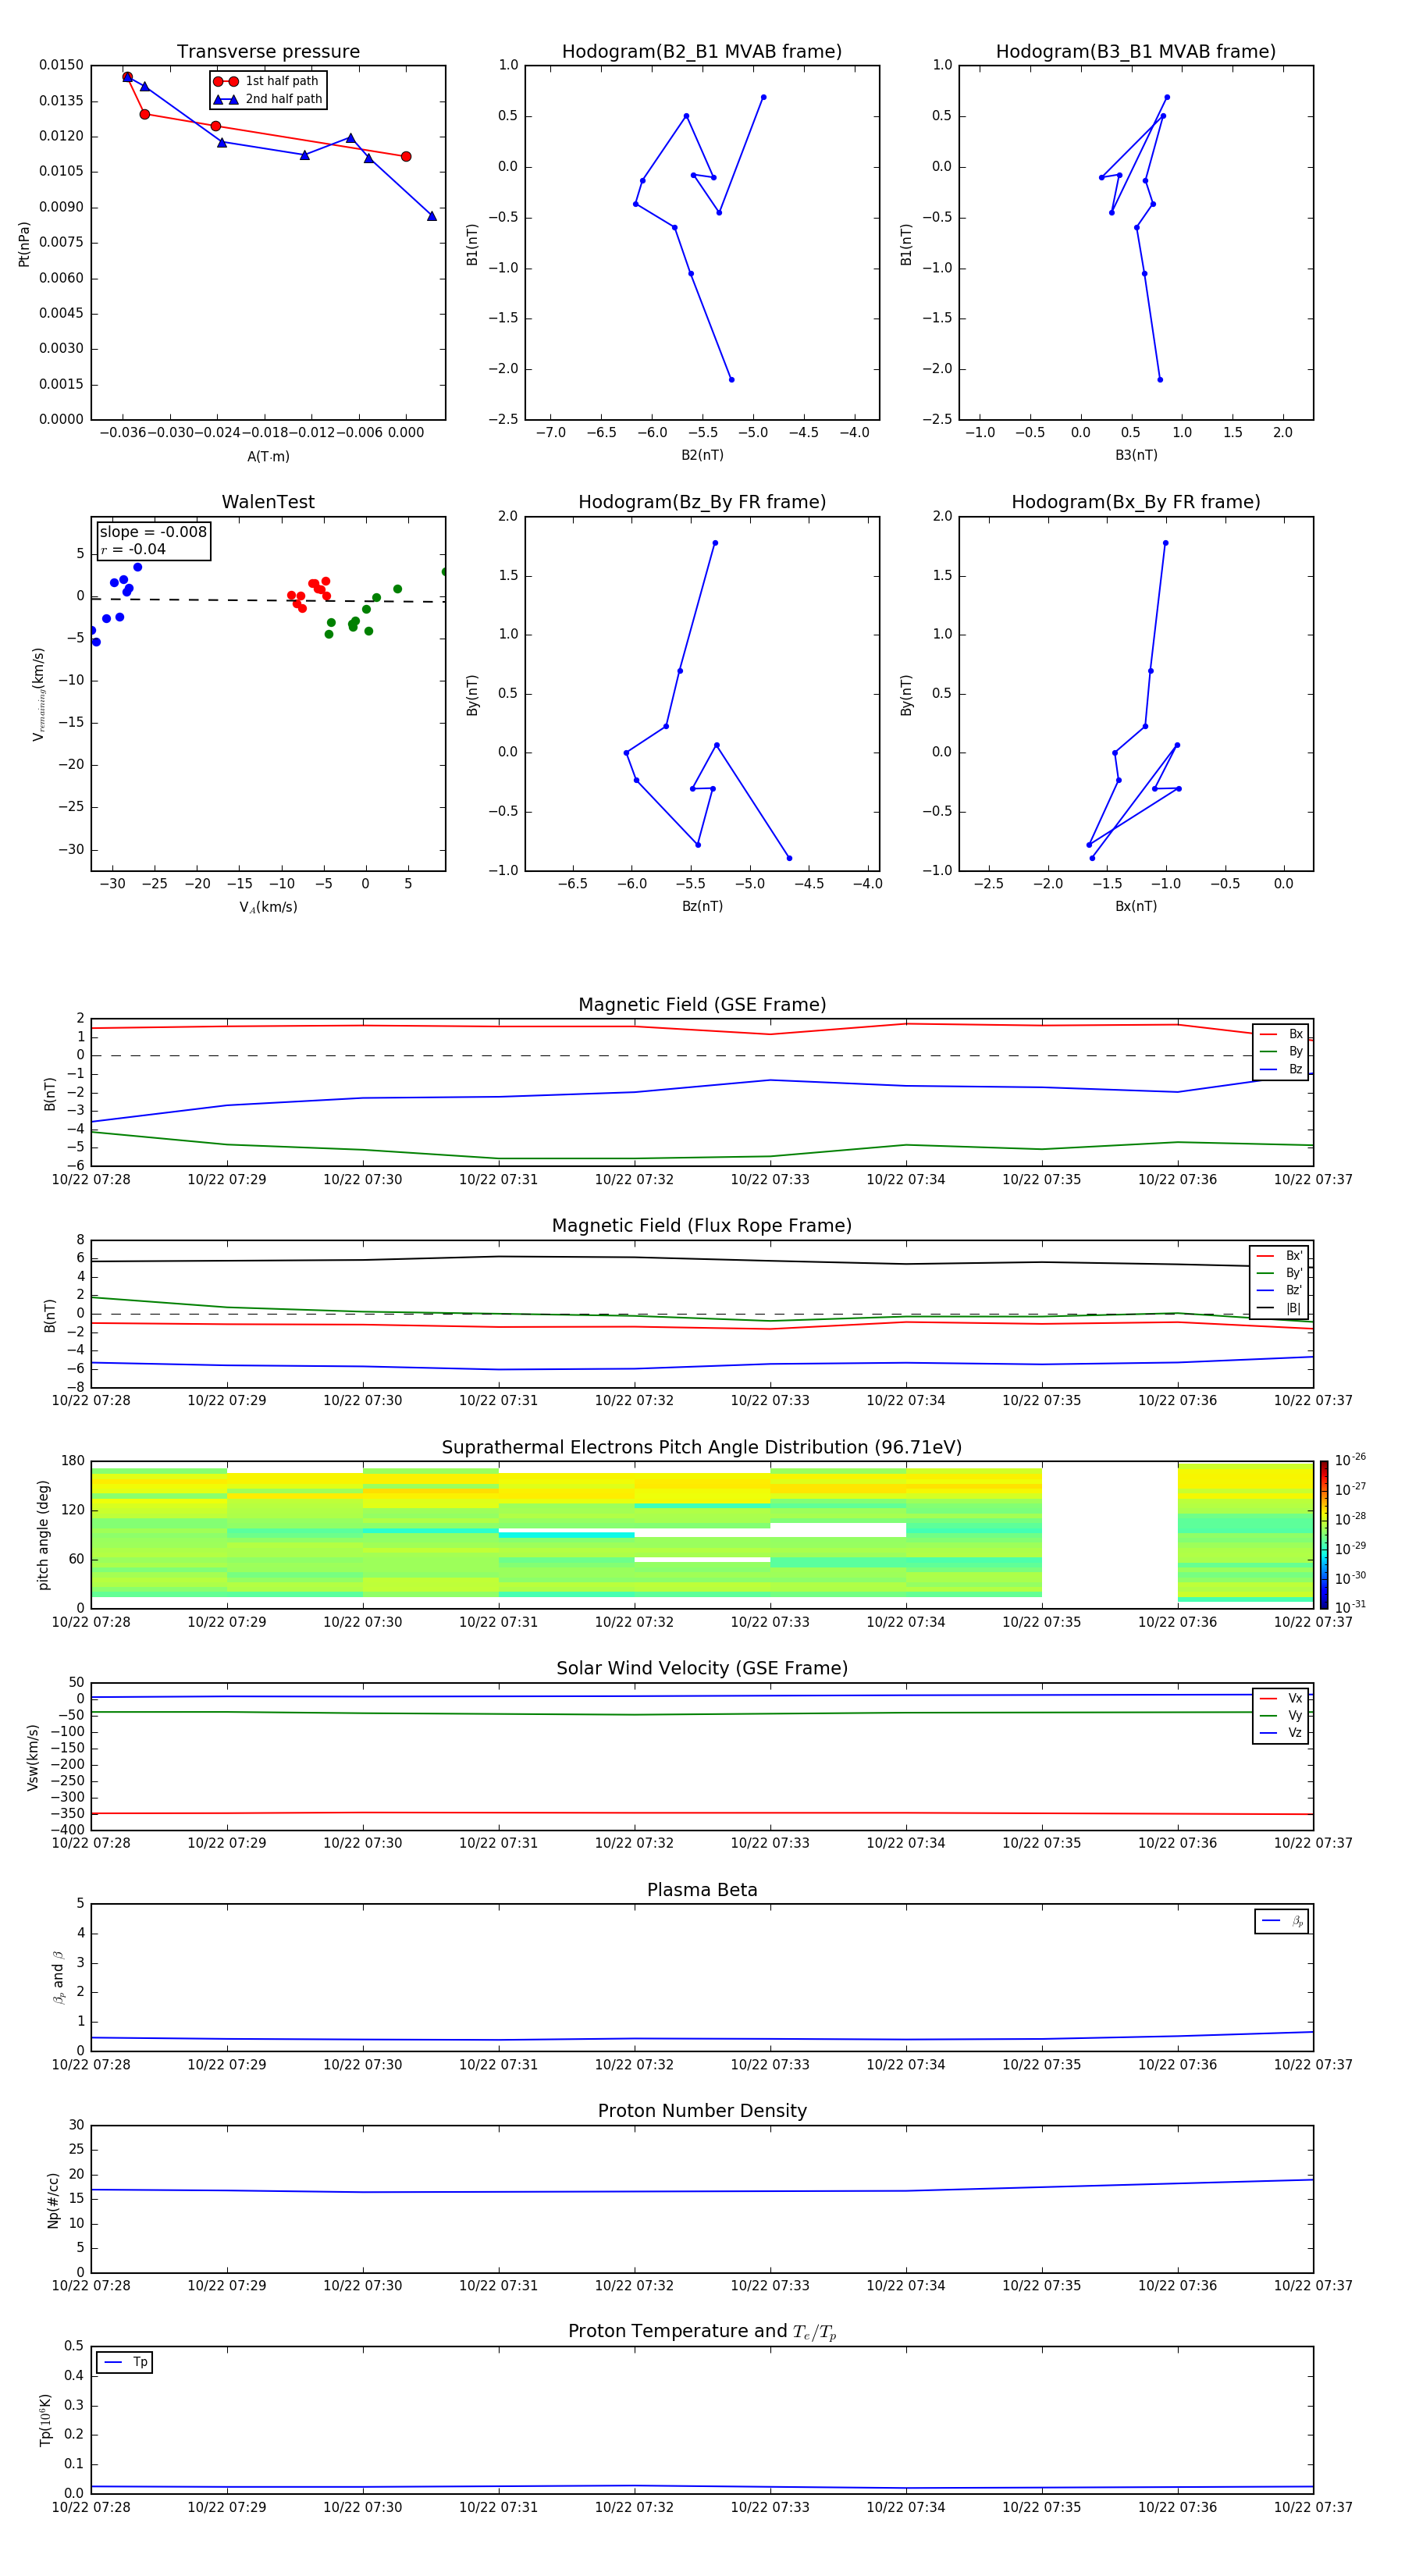This screenshot has height=2576, width=1405.
Task: Click the '180' tick on pitch angle axis
Action: click(73, 1461)
